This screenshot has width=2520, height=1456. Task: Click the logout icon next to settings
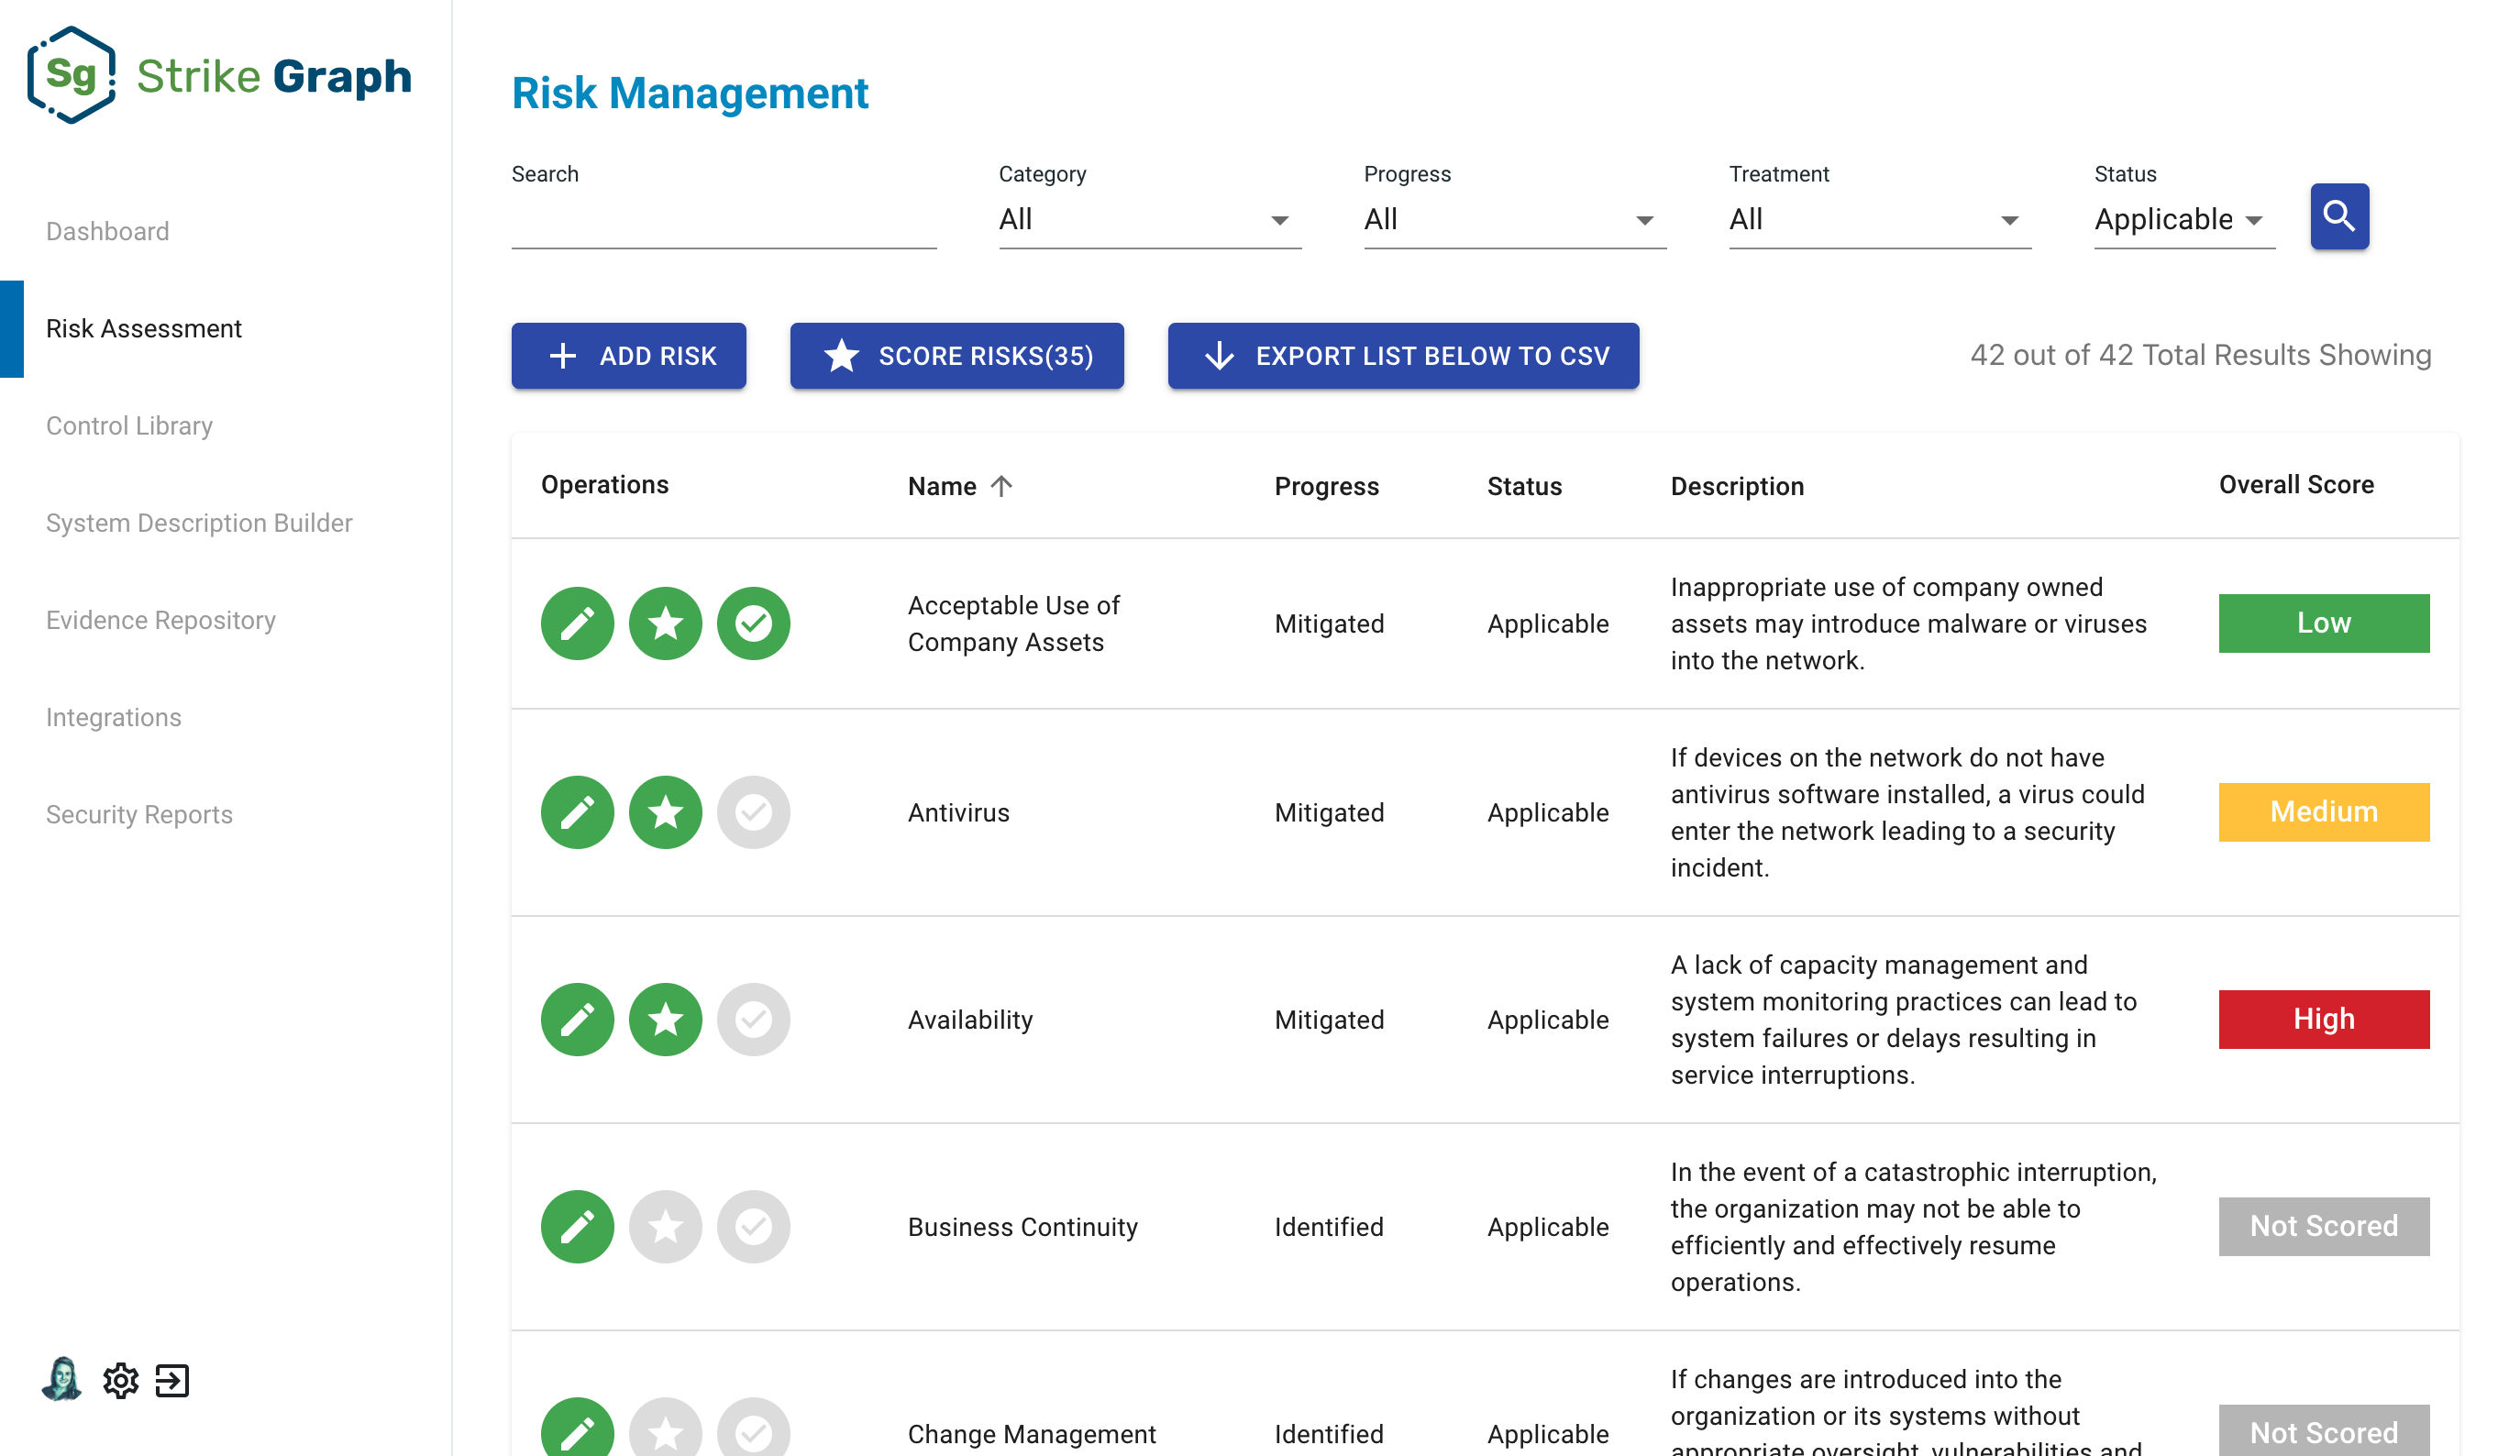(x=172, y=1381)
